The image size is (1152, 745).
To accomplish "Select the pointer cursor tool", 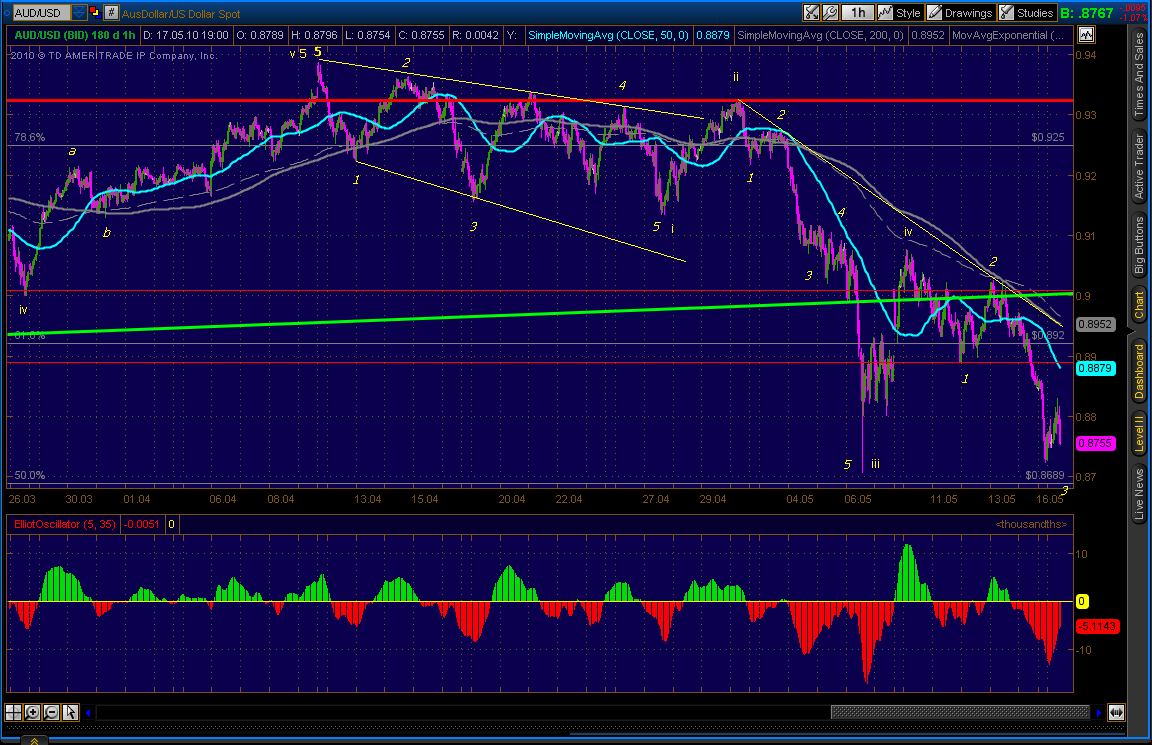I will point(71,712).
